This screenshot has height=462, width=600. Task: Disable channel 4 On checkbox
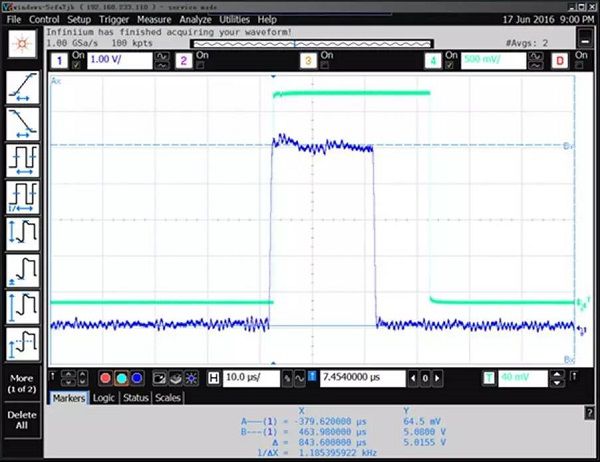[x=447, y=56]
